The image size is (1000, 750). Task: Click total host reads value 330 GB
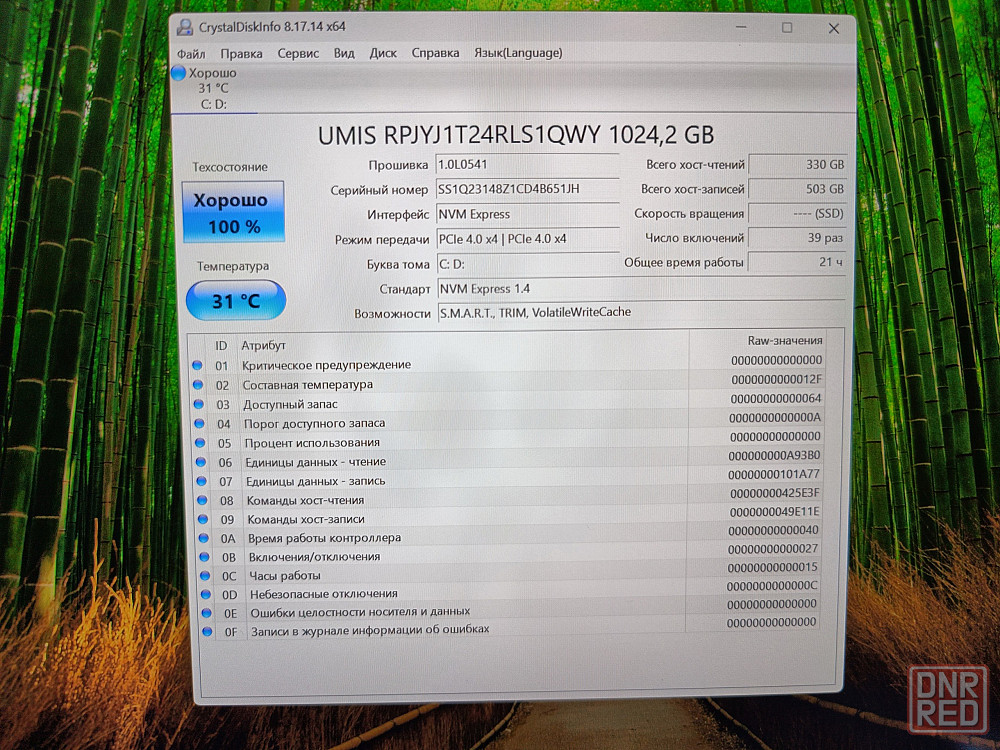pyautogui.click(x=798, y=165)
